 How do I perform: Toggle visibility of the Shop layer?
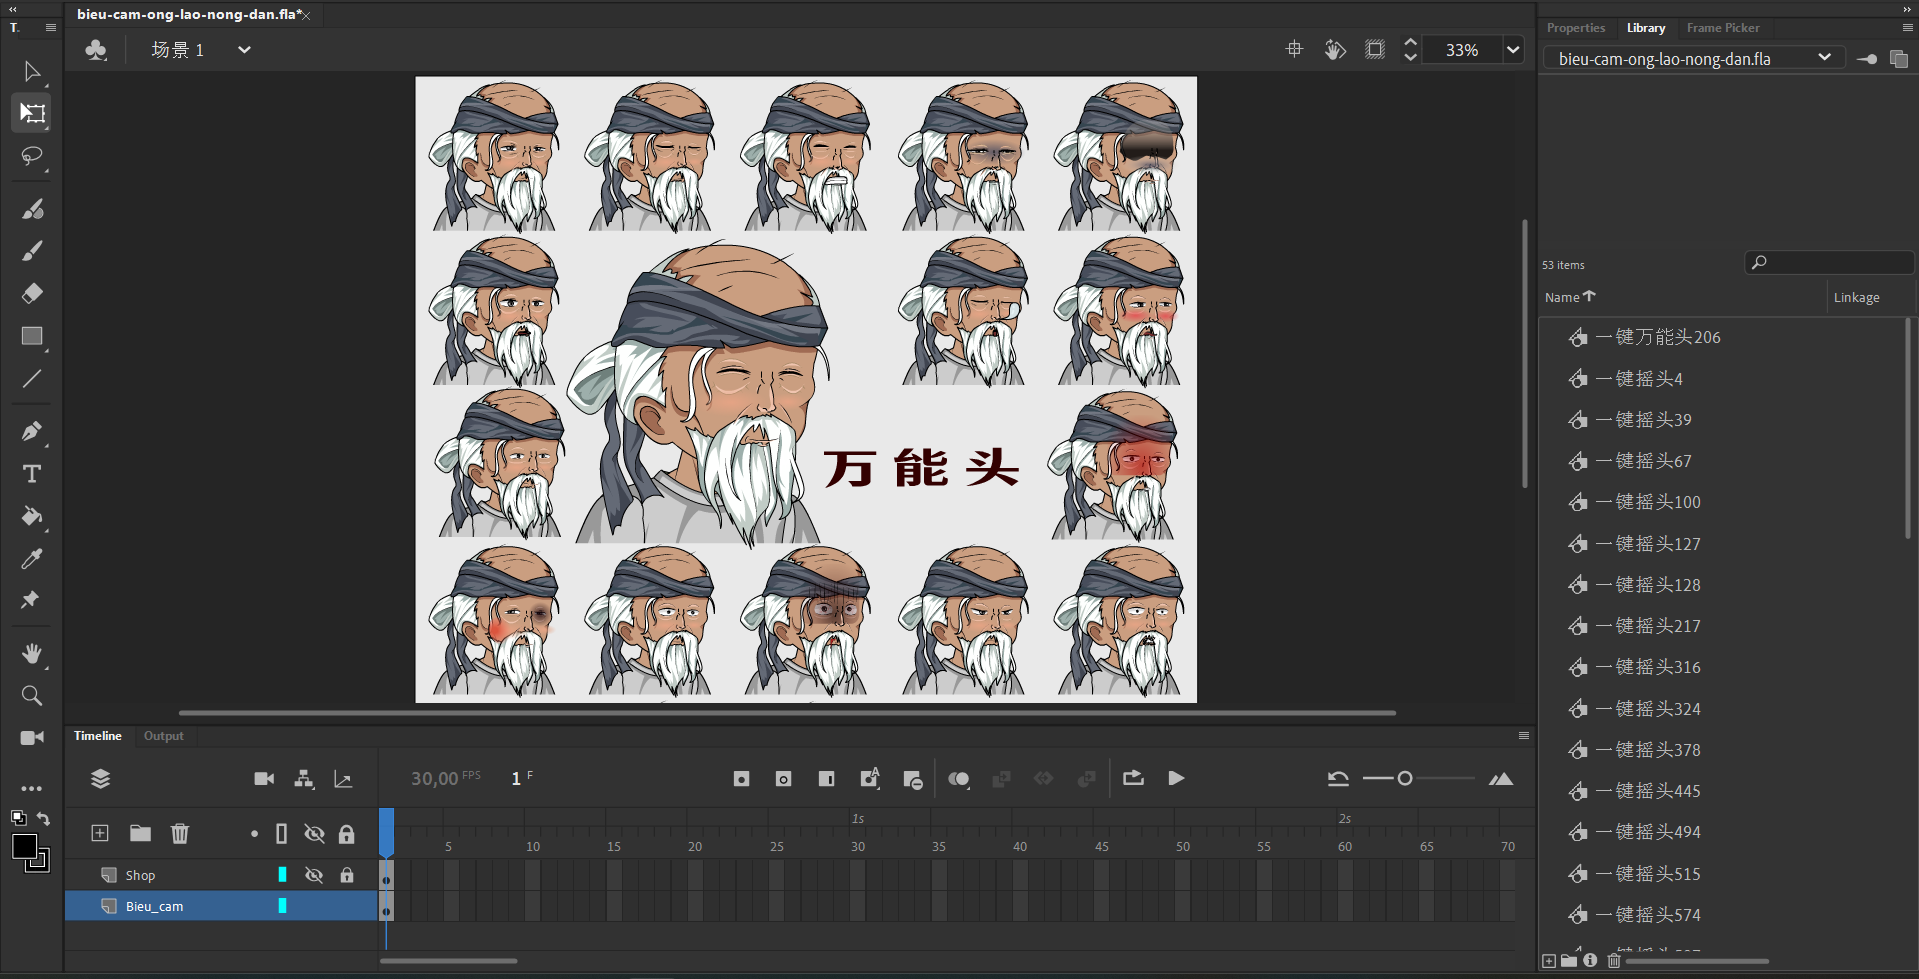[x=314, y=875]
